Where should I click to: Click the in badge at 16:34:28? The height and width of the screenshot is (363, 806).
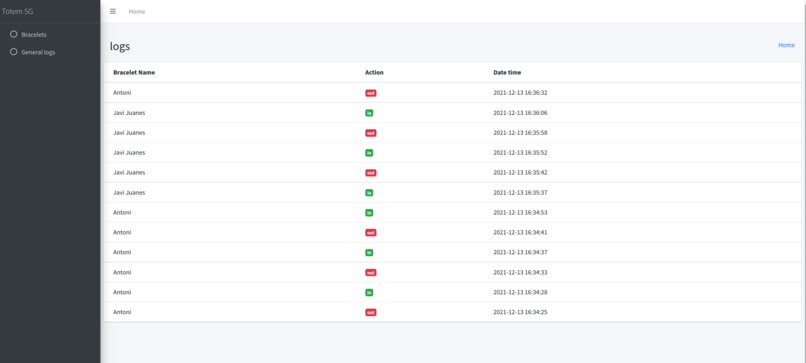point(369,293)
